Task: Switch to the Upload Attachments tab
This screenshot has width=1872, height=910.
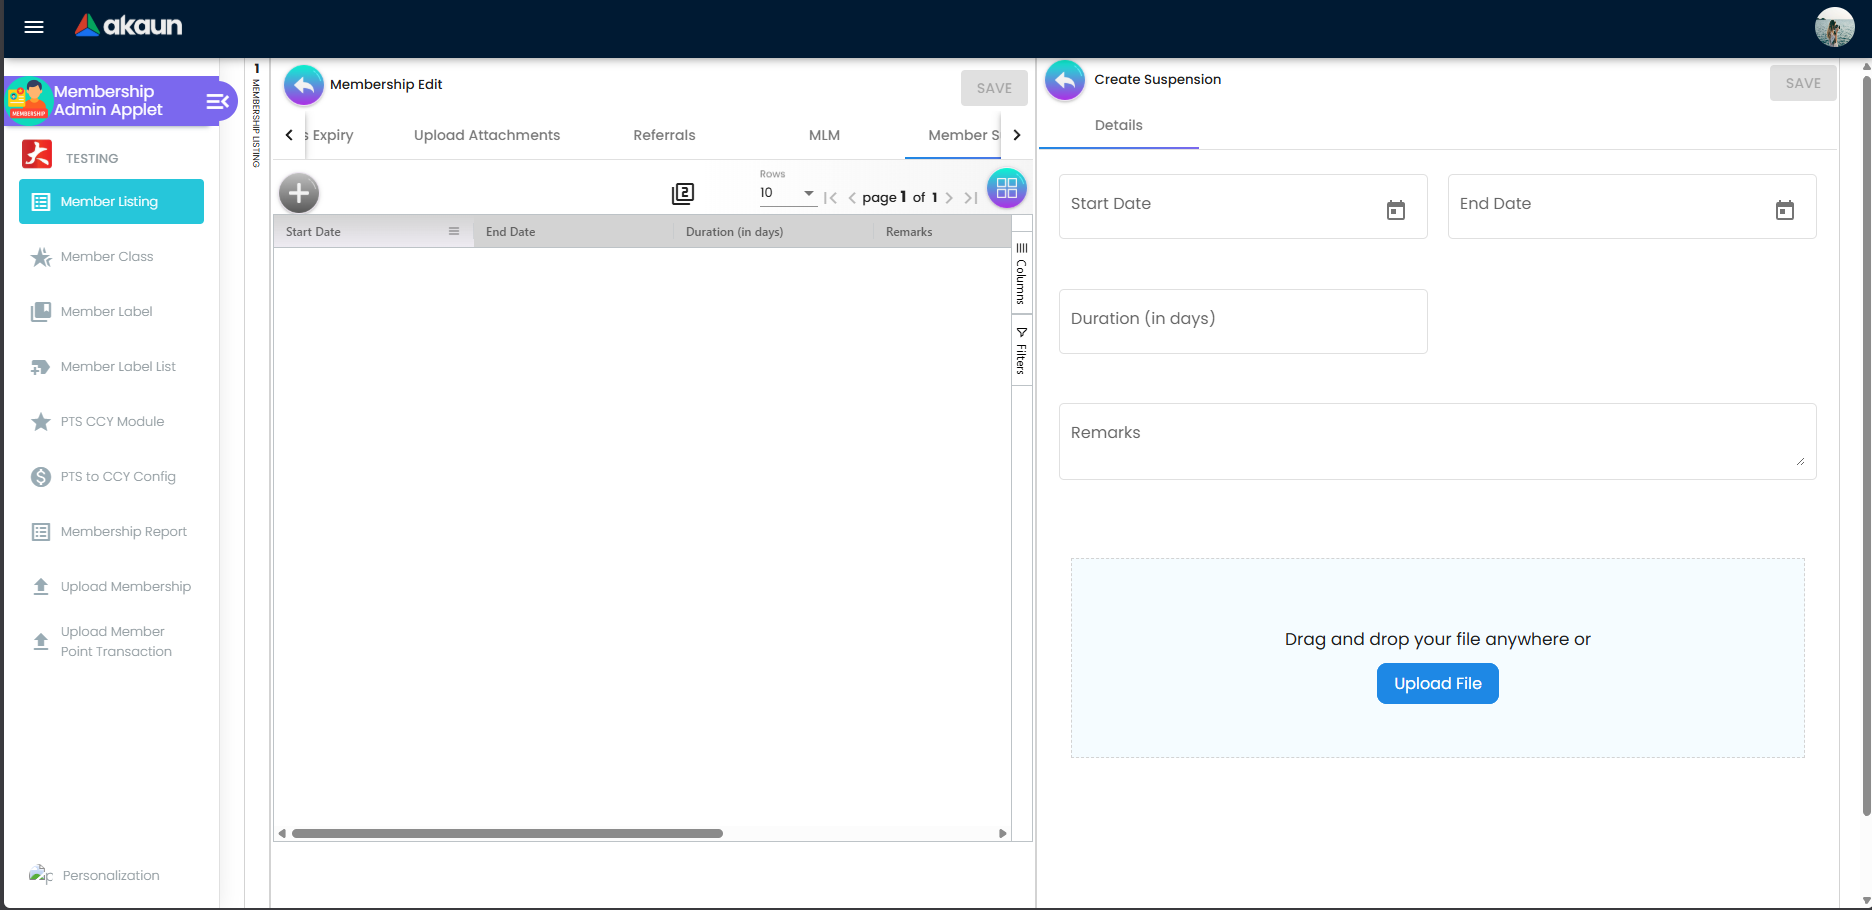Action: click(487, 135)
